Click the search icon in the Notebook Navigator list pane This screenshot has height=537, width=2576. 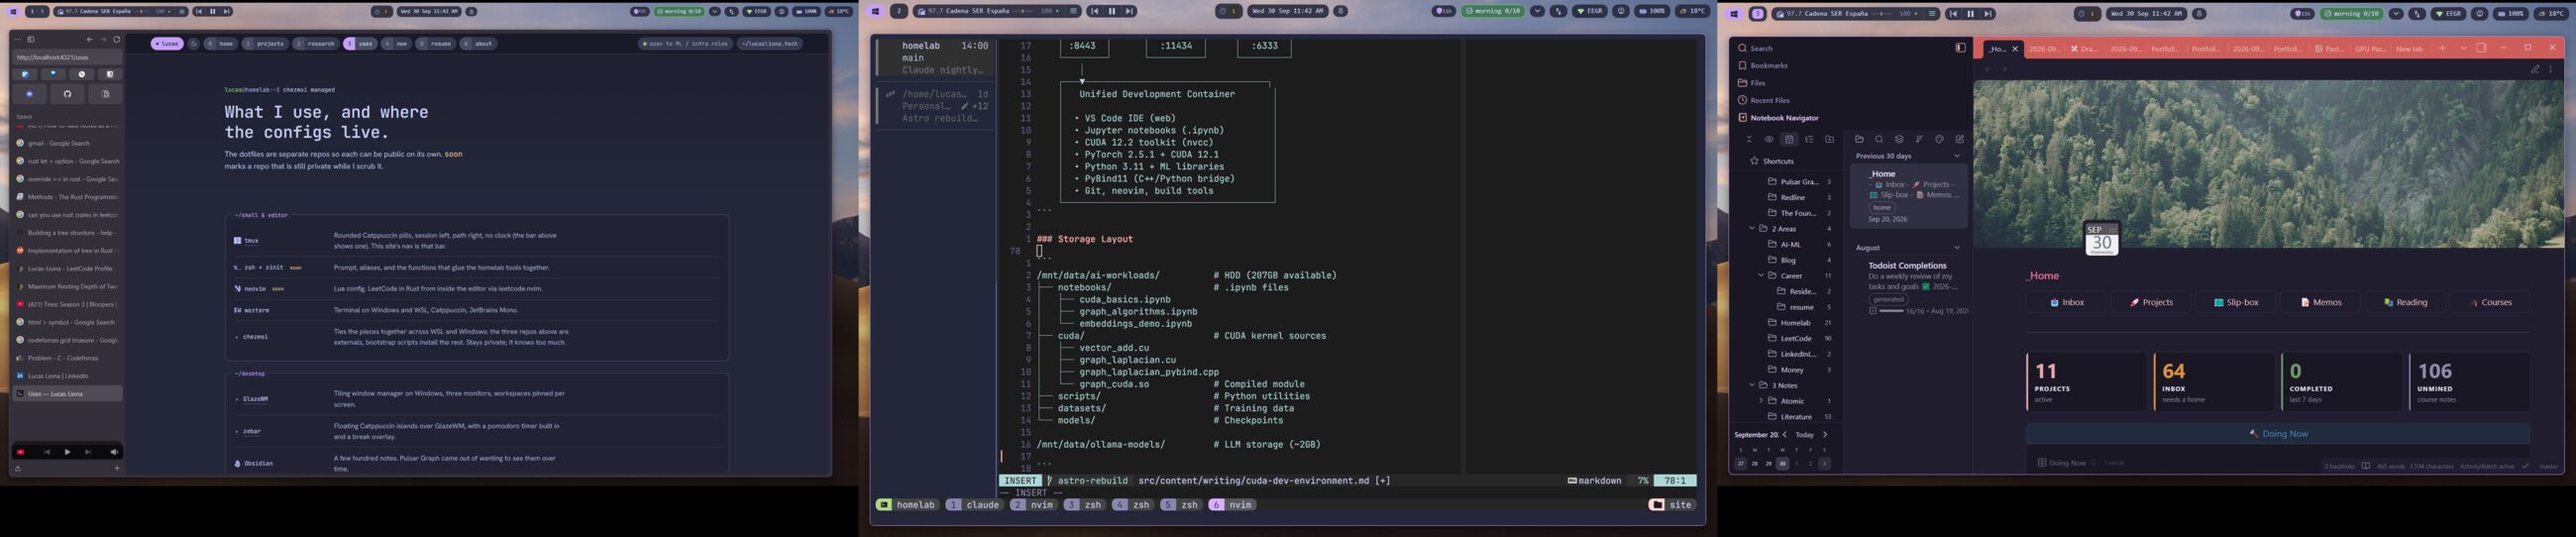(x=1879, y=140)
